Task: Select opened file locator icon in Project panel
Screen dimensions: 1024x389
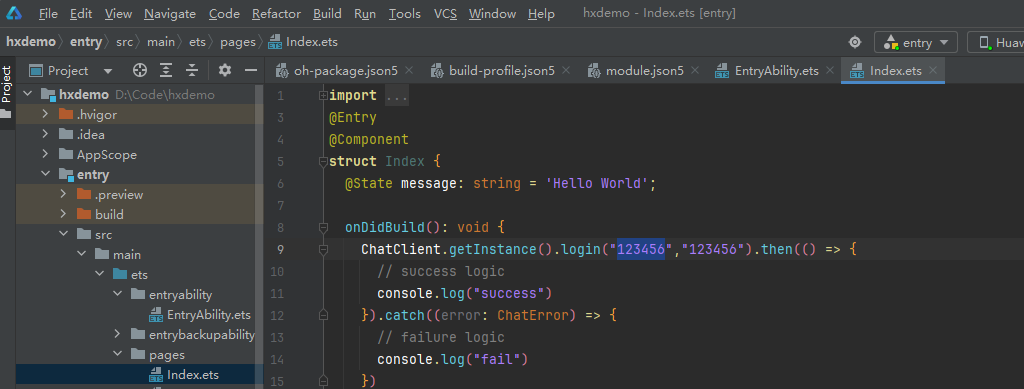Action: (x=140, y=70)
